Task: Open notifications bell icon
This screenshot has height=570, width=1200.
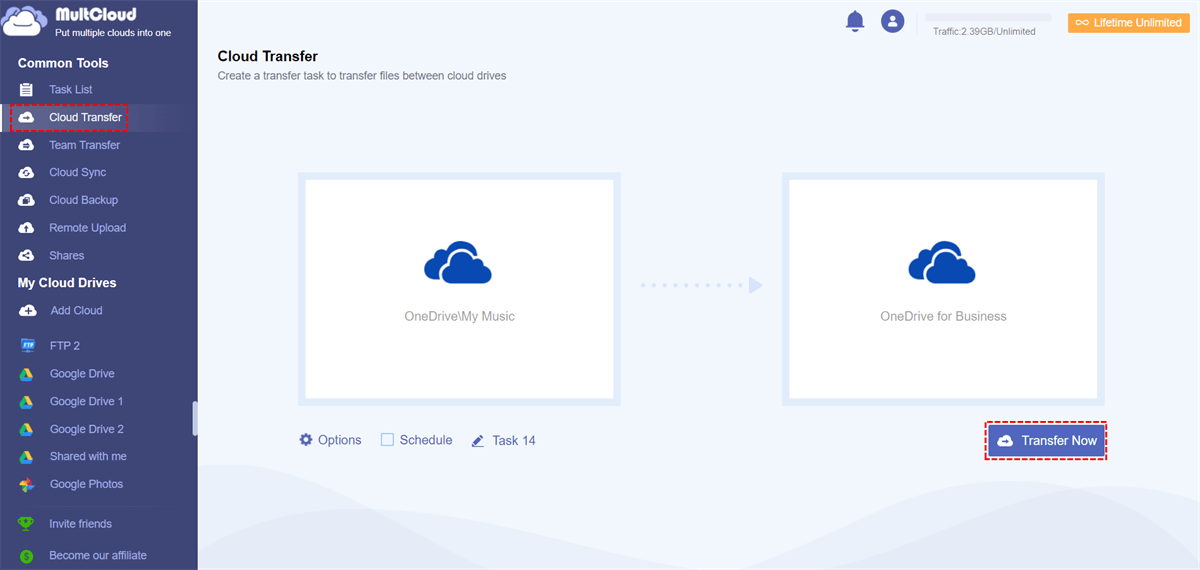Action: click(855, 21)
